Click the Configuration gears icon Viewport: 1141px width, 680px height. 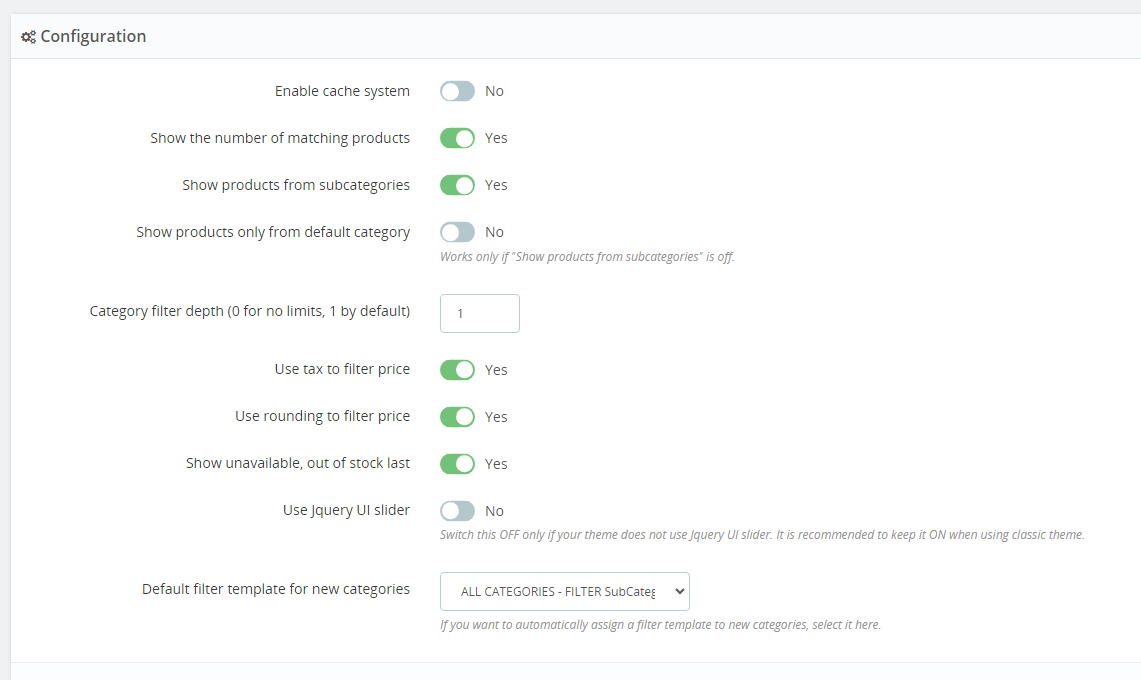tap(28, 37)
